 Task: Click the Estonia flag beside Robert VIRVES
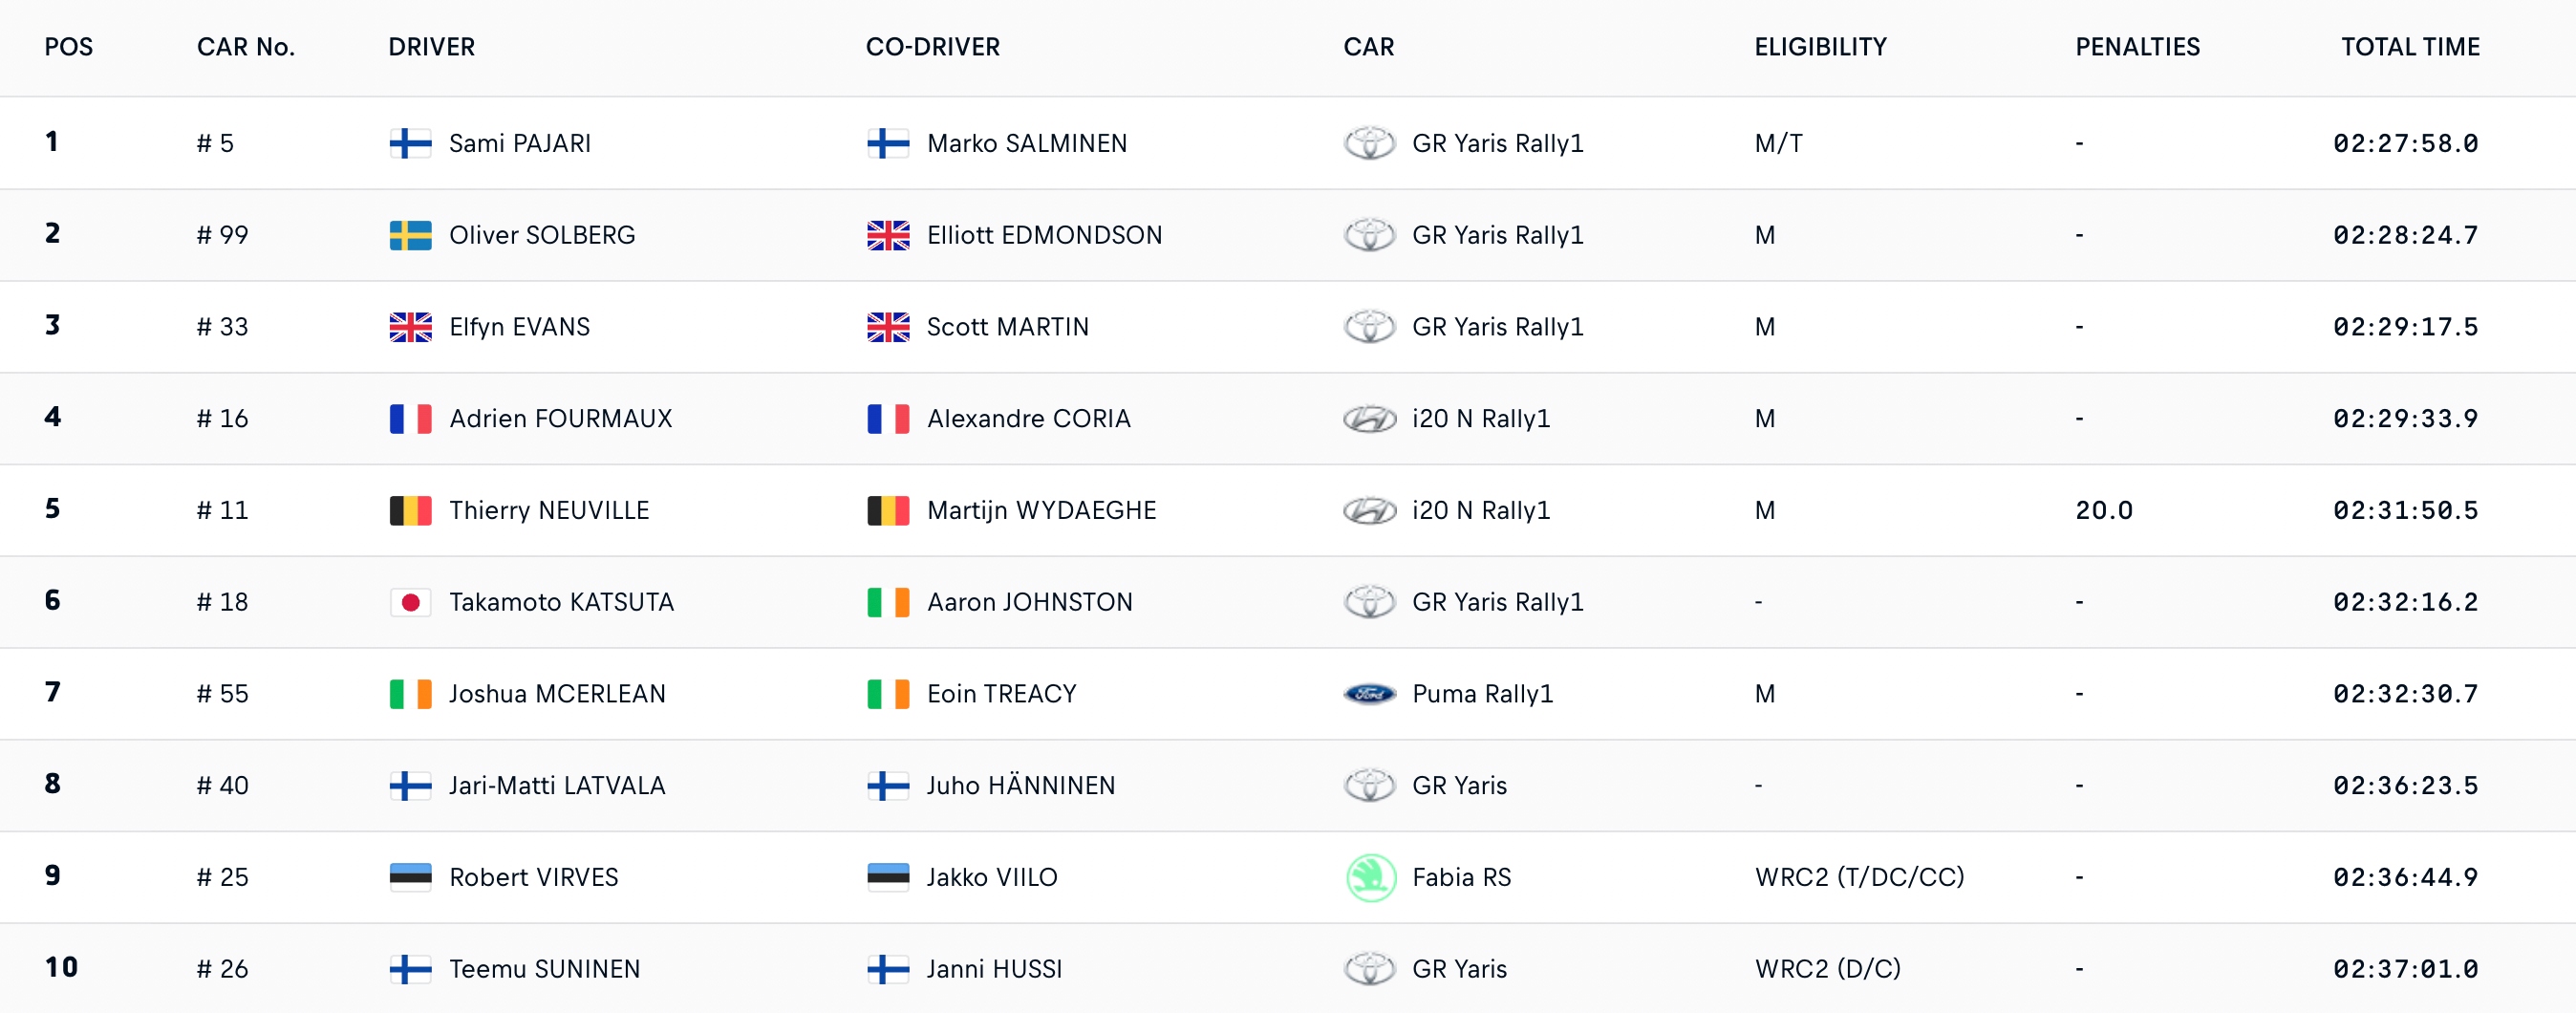tap(410, 877)
